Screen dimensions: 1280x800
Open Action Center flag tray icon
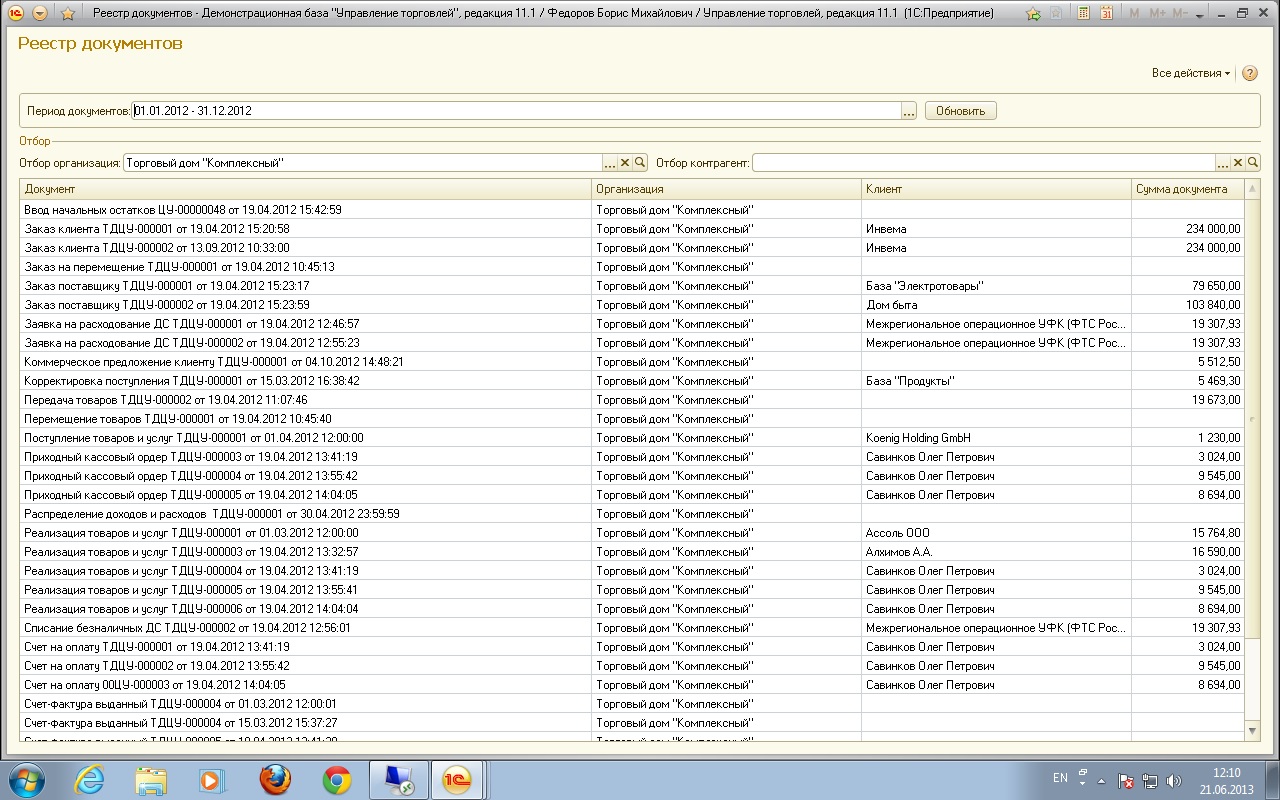(1124, 780)
